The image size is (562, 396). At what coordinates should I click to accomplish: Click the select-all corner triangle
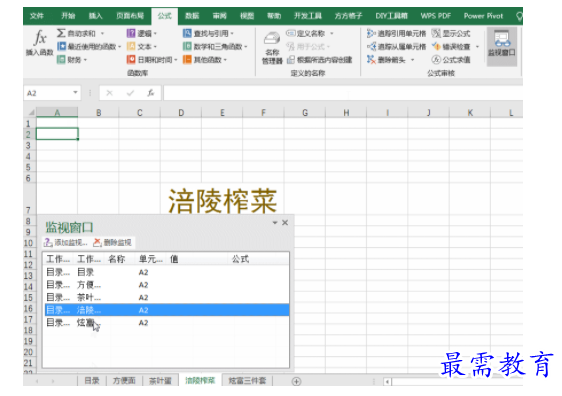pyautogui.click(x=31, y=113)
